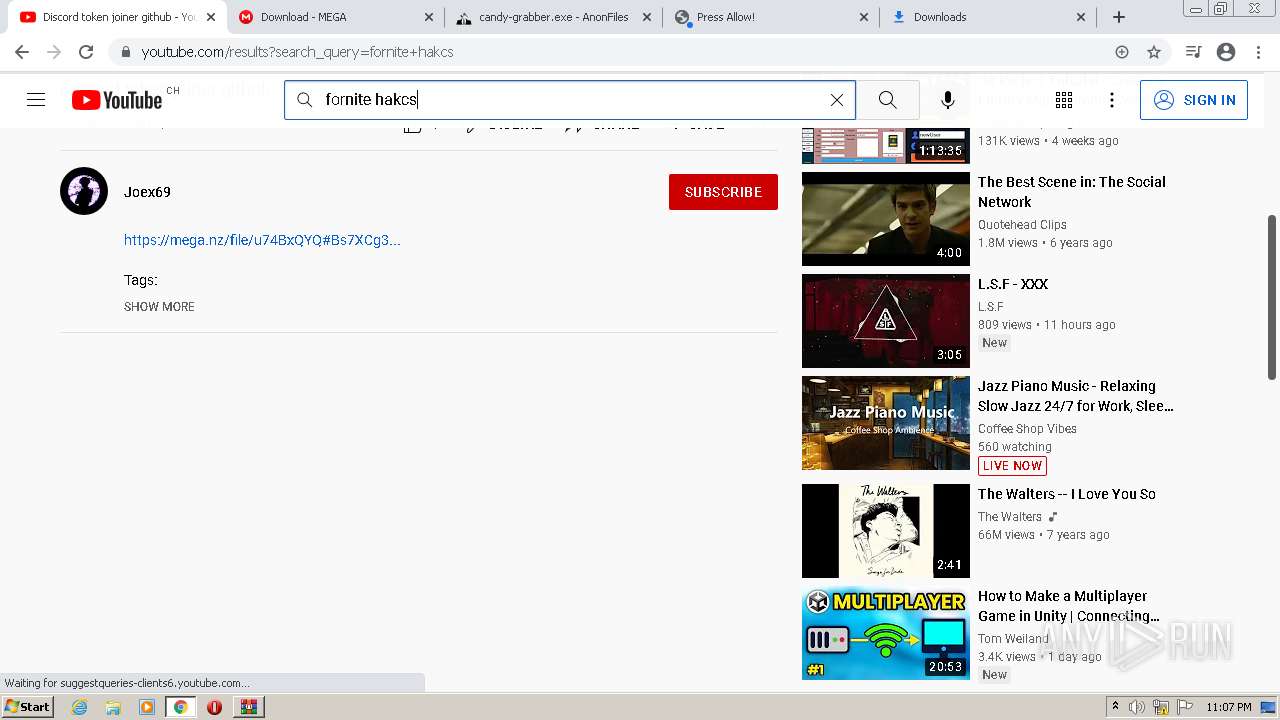
Task: Click the SIGN IN button
Action: [1194, 100]
